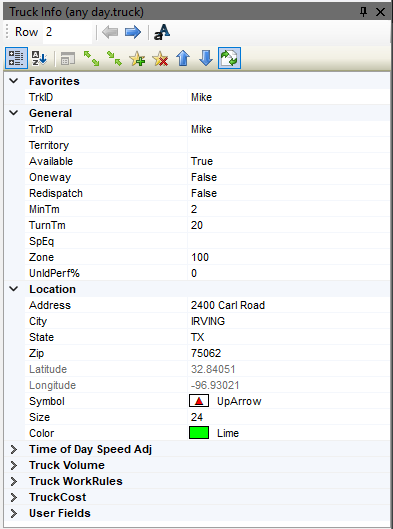
Task: Add the field to Favorites
Action: [x=137, y=59]
